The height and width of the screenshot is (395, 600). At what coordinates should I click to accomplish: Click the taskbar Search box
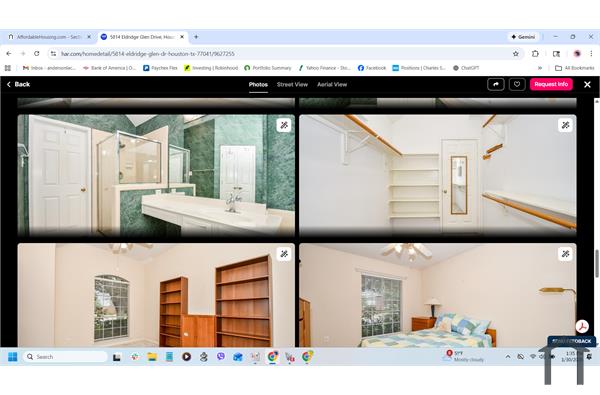point(65,357)
